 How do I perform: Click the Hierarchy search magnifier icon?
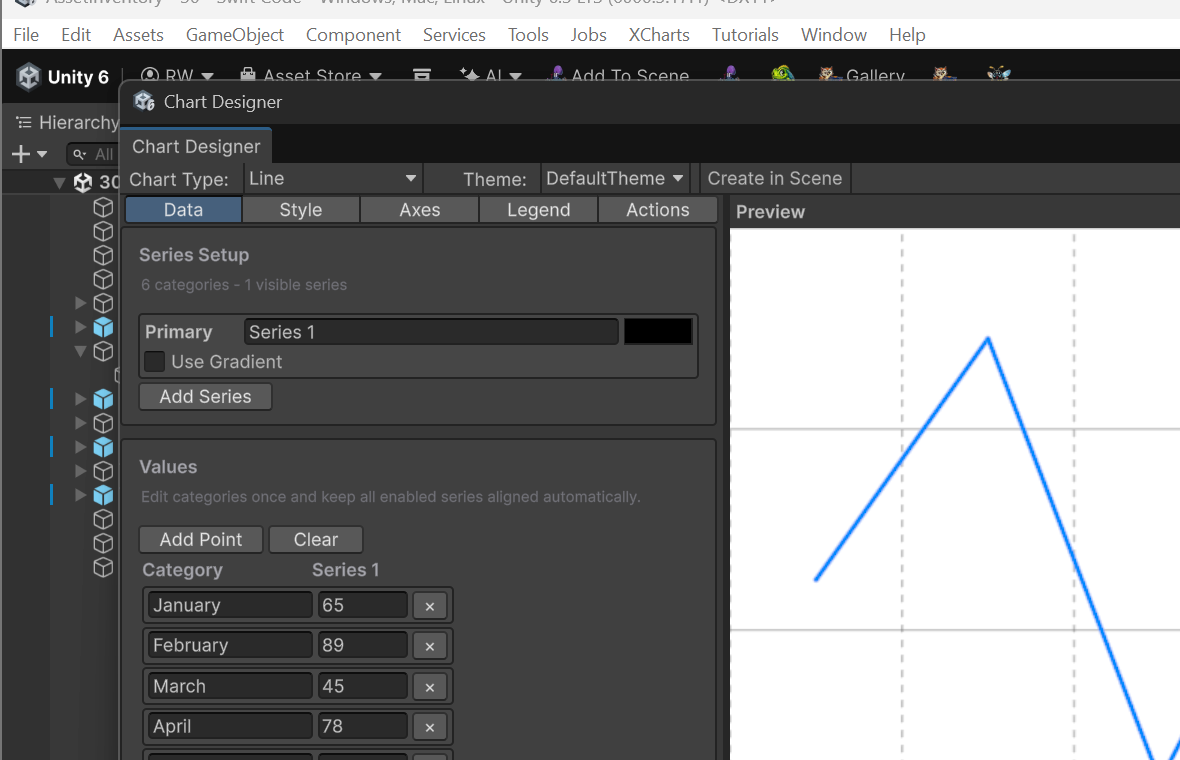pos(79,154)
